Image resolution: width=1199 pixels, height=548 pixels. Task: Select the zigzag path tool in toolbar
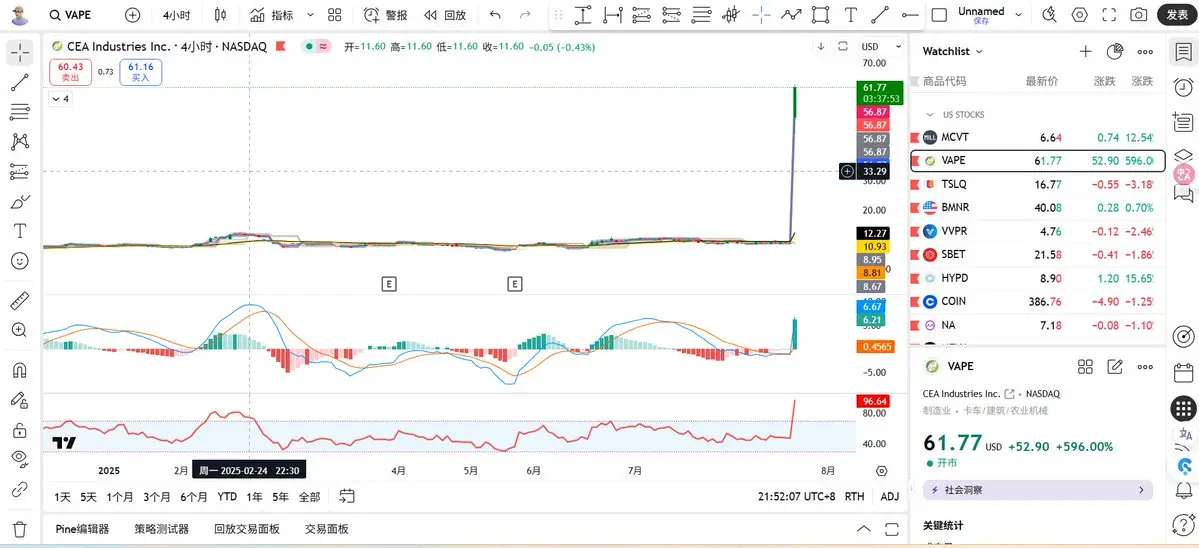tap(791, 15)
